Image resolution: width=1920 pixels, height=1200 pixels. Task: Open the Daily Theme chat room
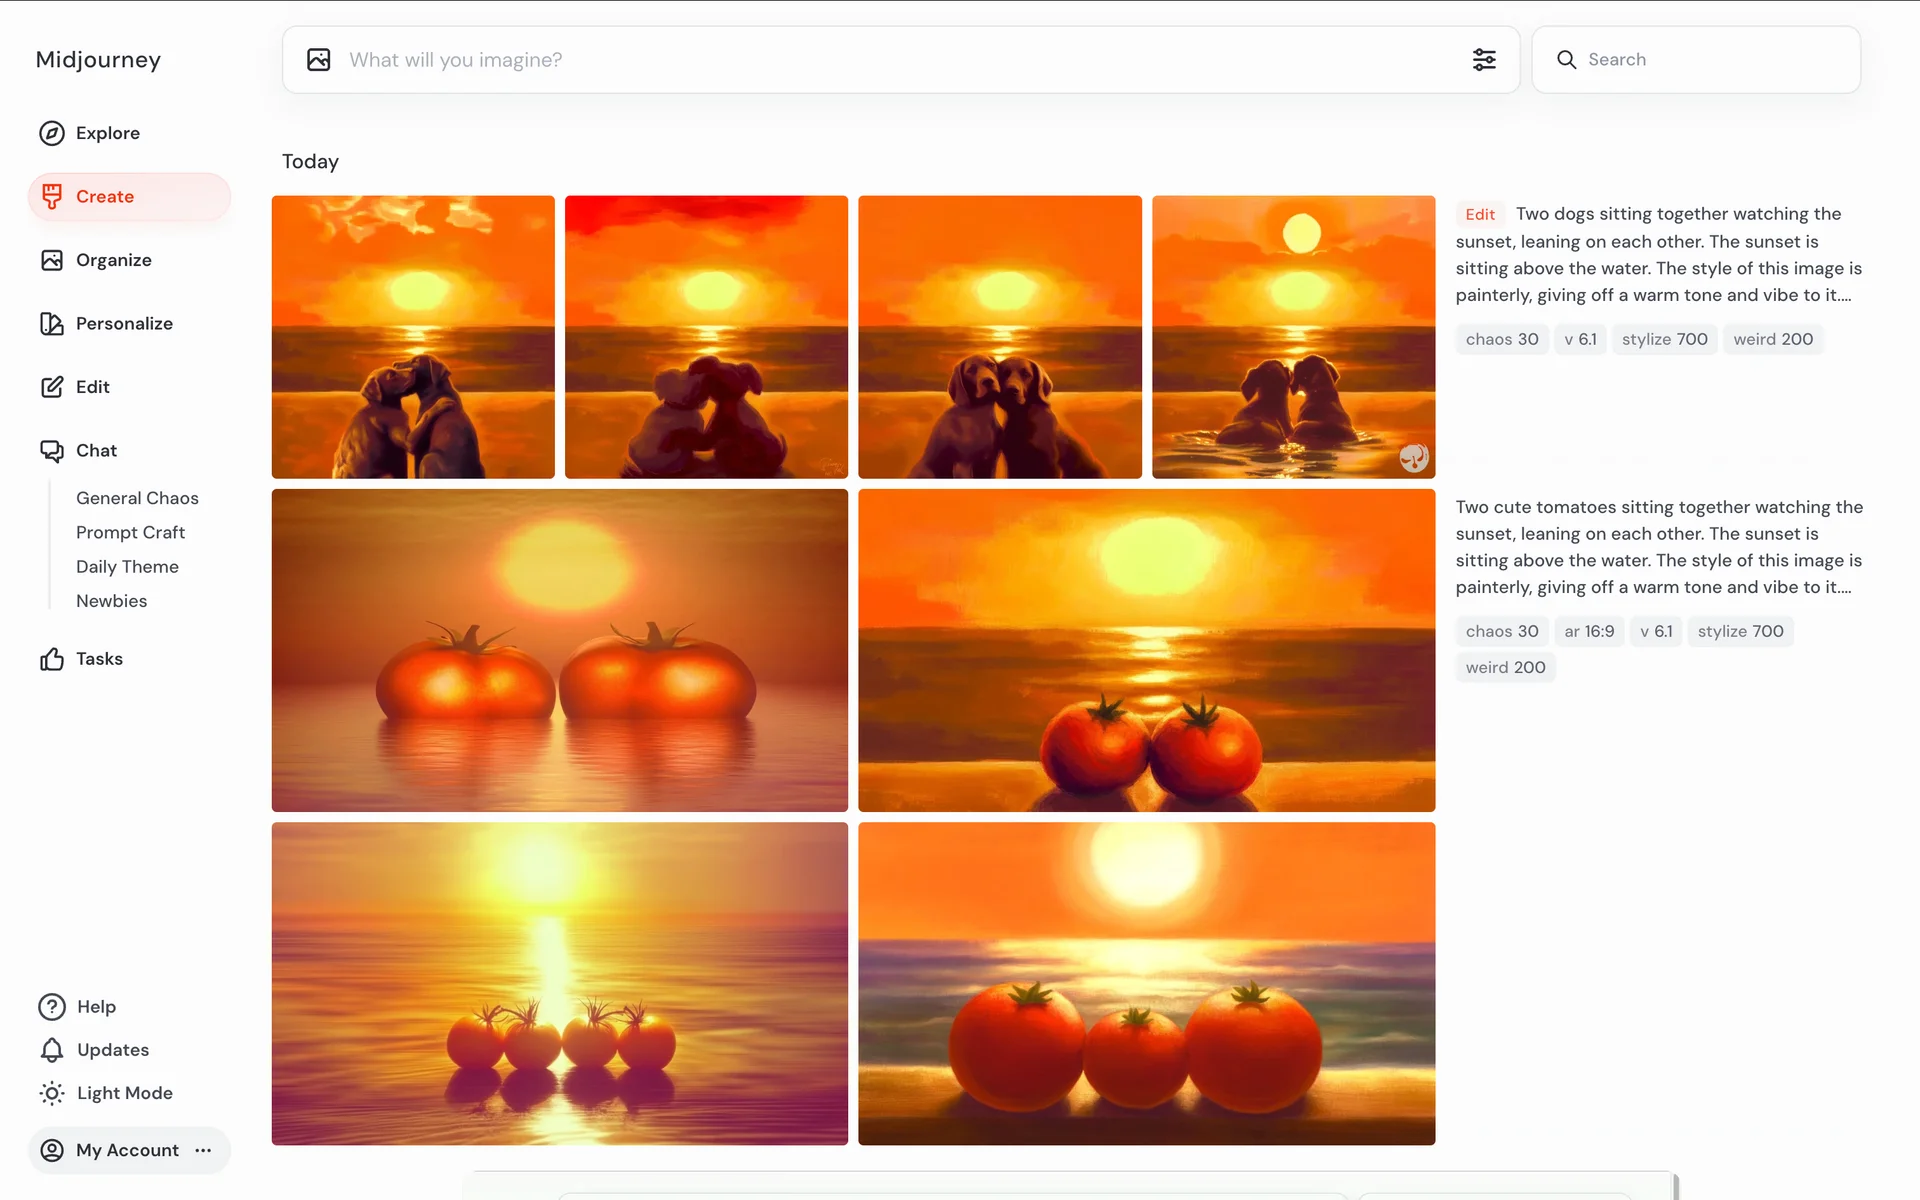(127, 567)
